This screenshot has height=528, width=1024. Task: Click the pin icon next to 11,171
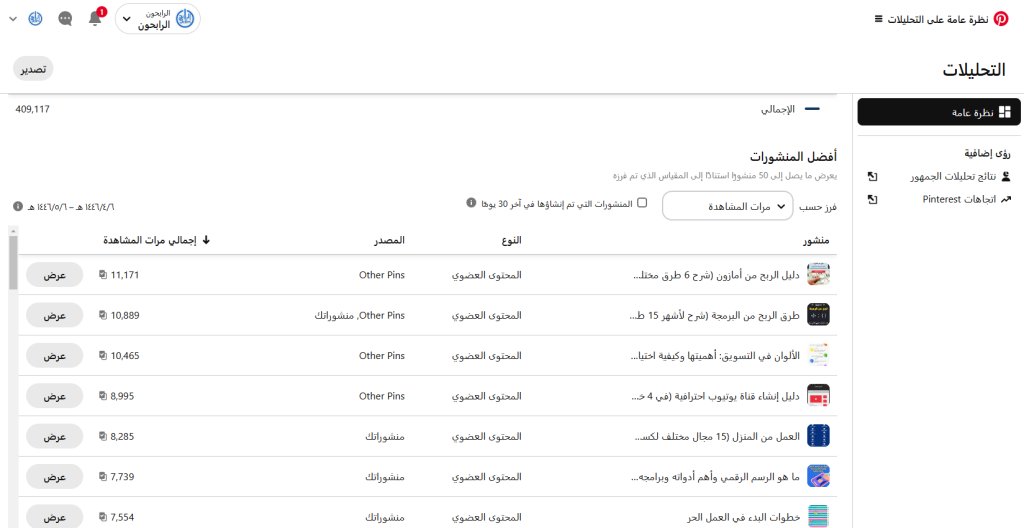pyautogui.click(x=103, y=274)
